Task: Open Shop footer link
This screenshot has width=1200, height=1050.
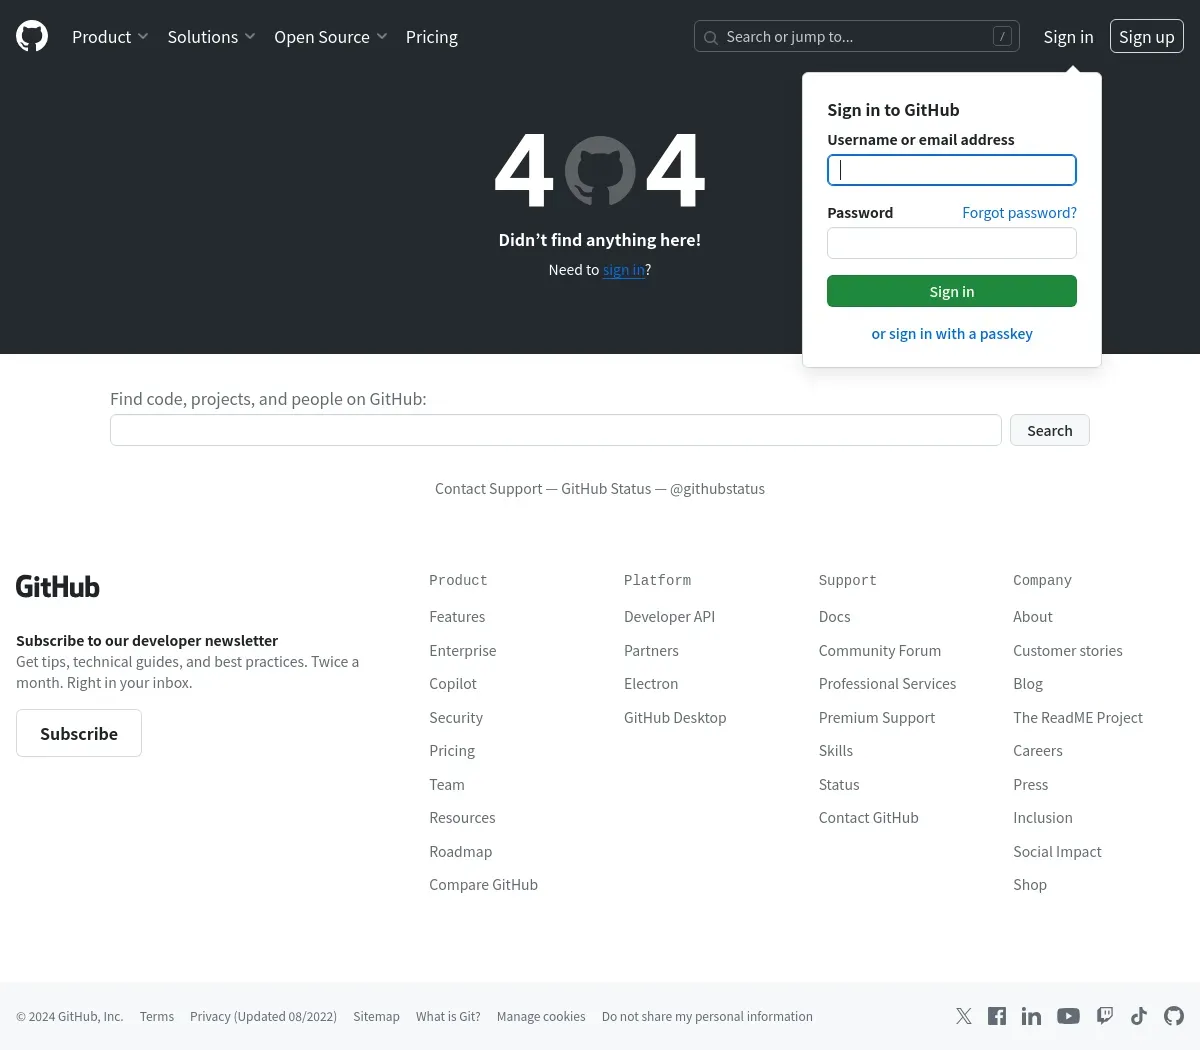Action: point(1030,885)
